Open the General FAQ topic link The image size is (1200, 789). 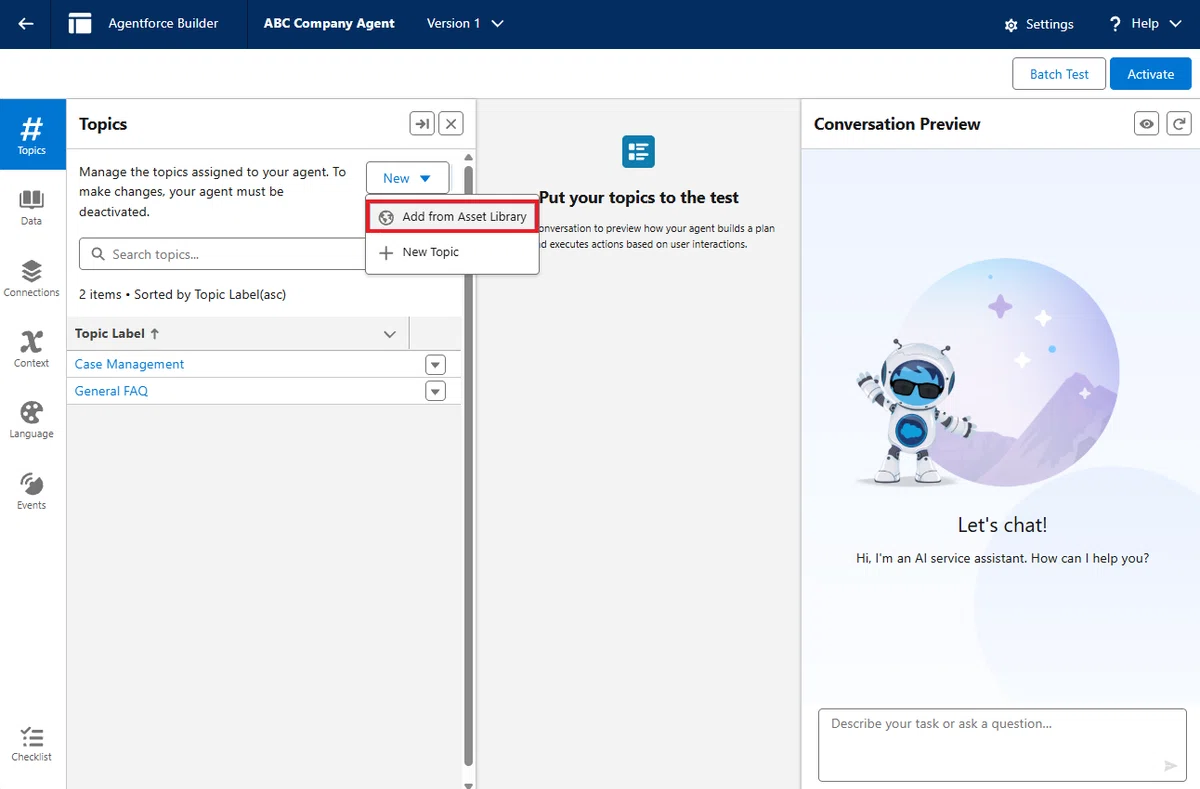(111, 391)
